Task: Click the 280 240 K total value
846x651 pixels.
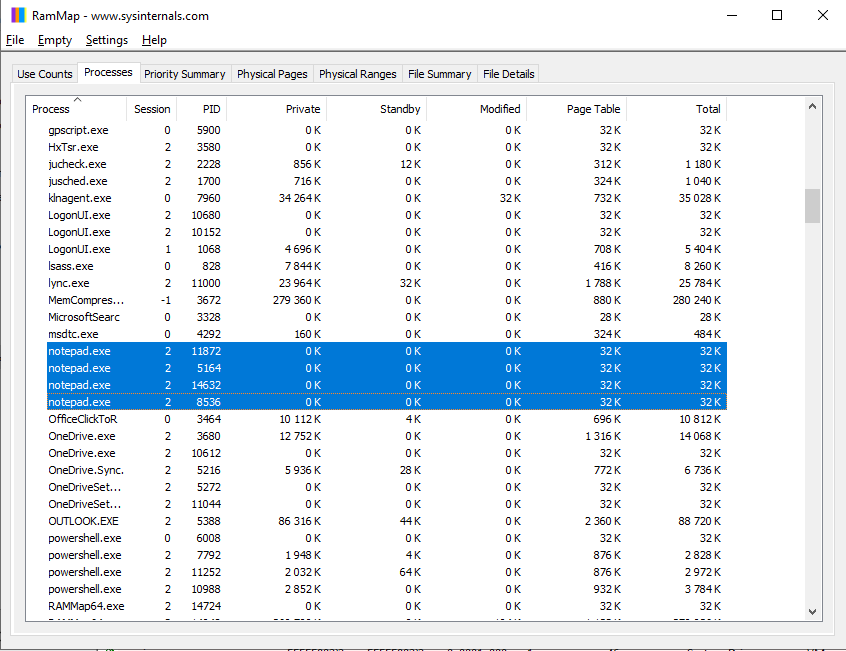Action: [697, 300]
